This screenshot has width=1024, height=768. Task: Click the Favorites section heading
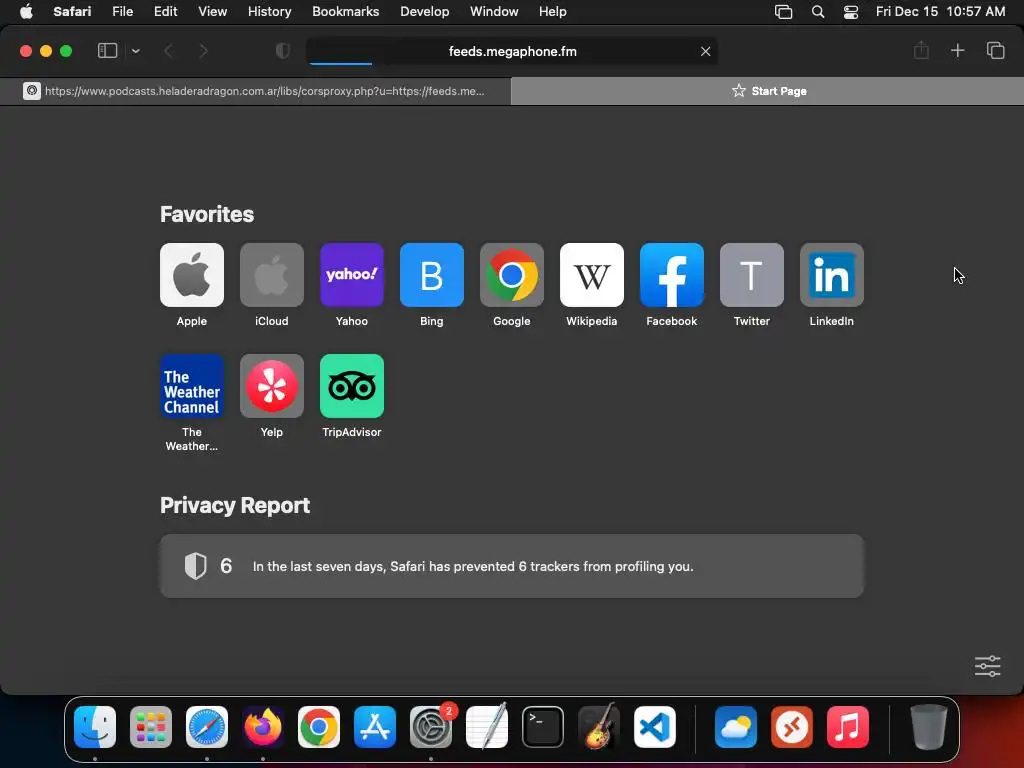[207, 214]
